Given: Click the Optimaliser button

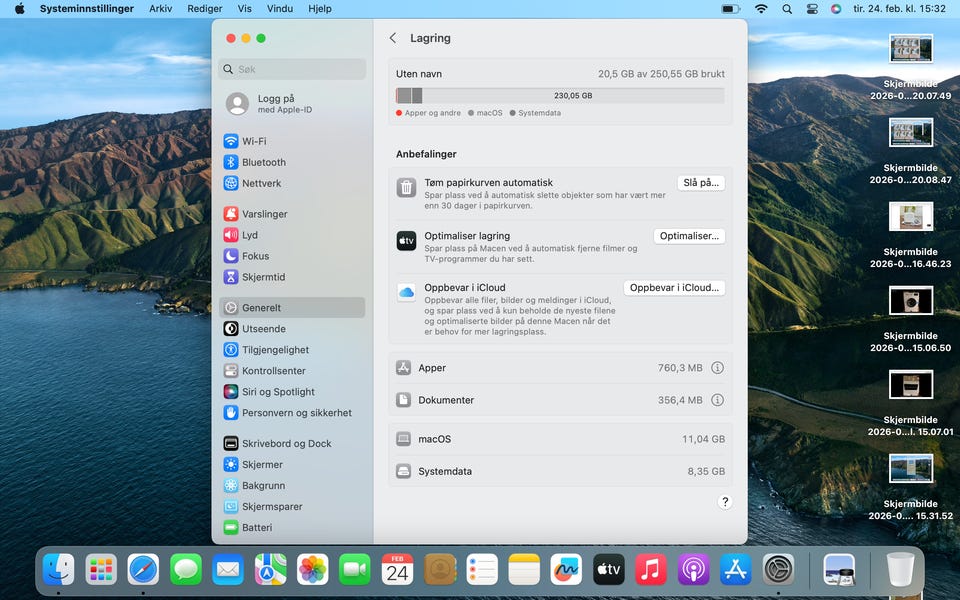Looking at the screenshot, I should click(689, 236).
